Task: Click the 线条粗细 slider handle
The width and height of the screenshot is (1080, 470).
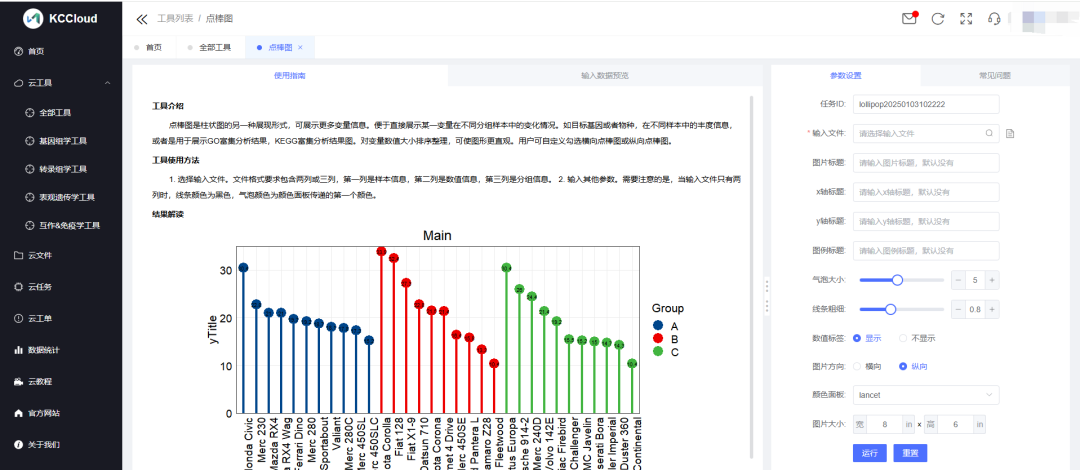Action: (890, 309)
